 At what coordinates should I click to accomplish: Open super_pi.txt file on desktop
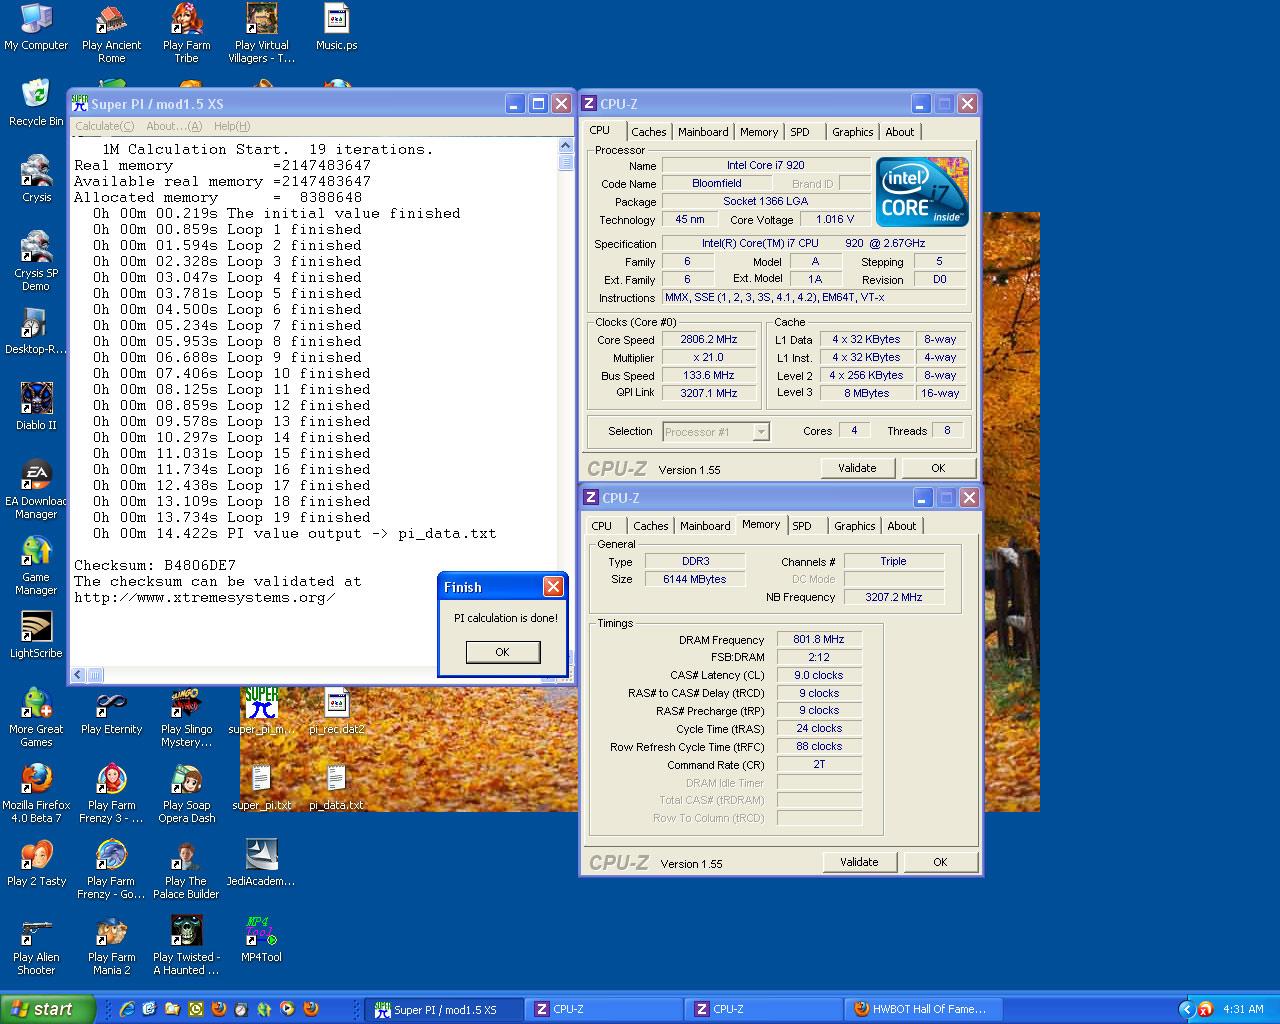click(261, 788)
